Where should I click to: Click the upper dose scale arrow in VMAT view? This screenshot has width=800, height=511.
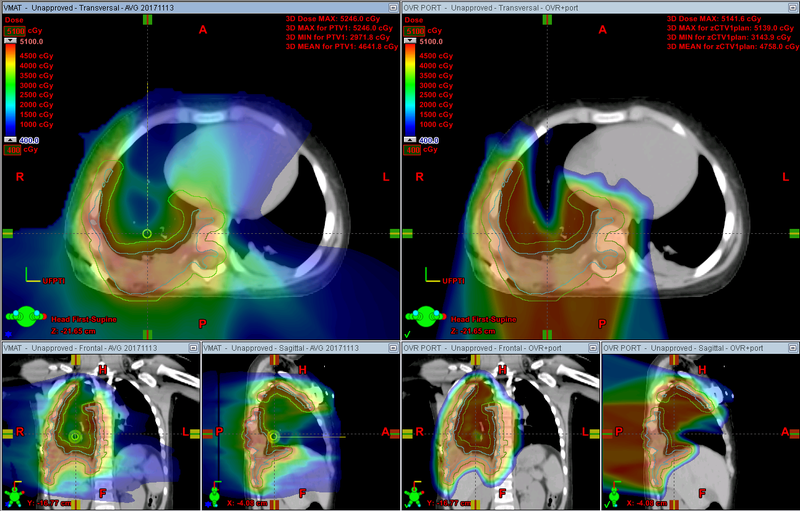[x=10, y=41]
